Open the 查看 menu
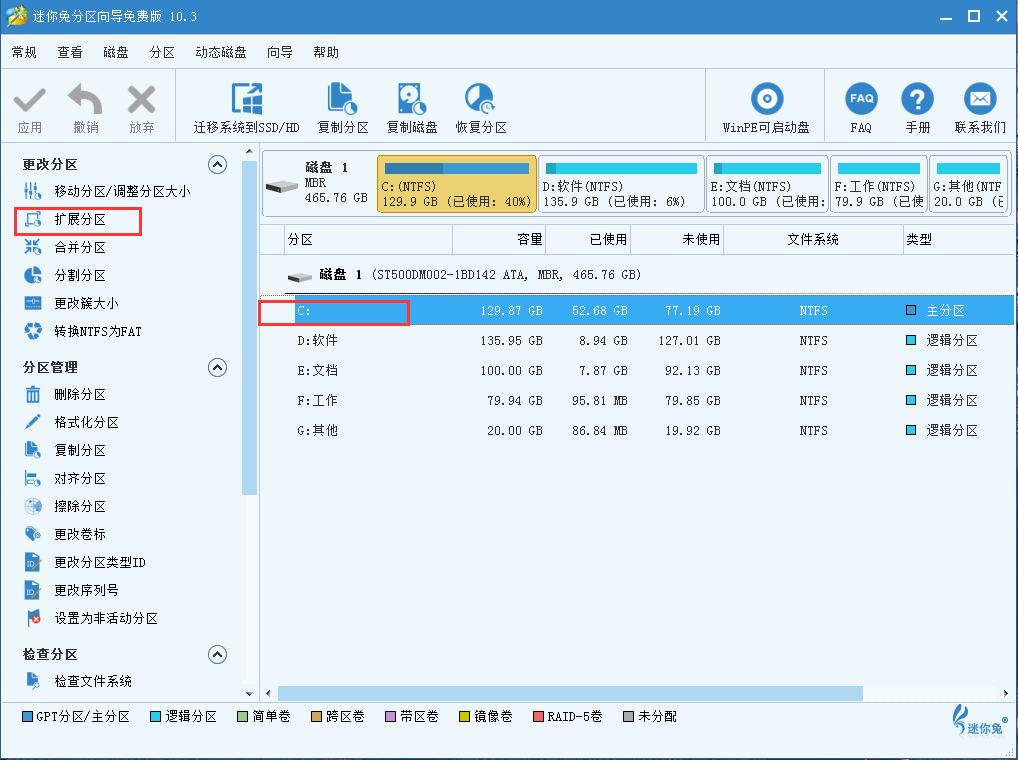 point(69,52)
